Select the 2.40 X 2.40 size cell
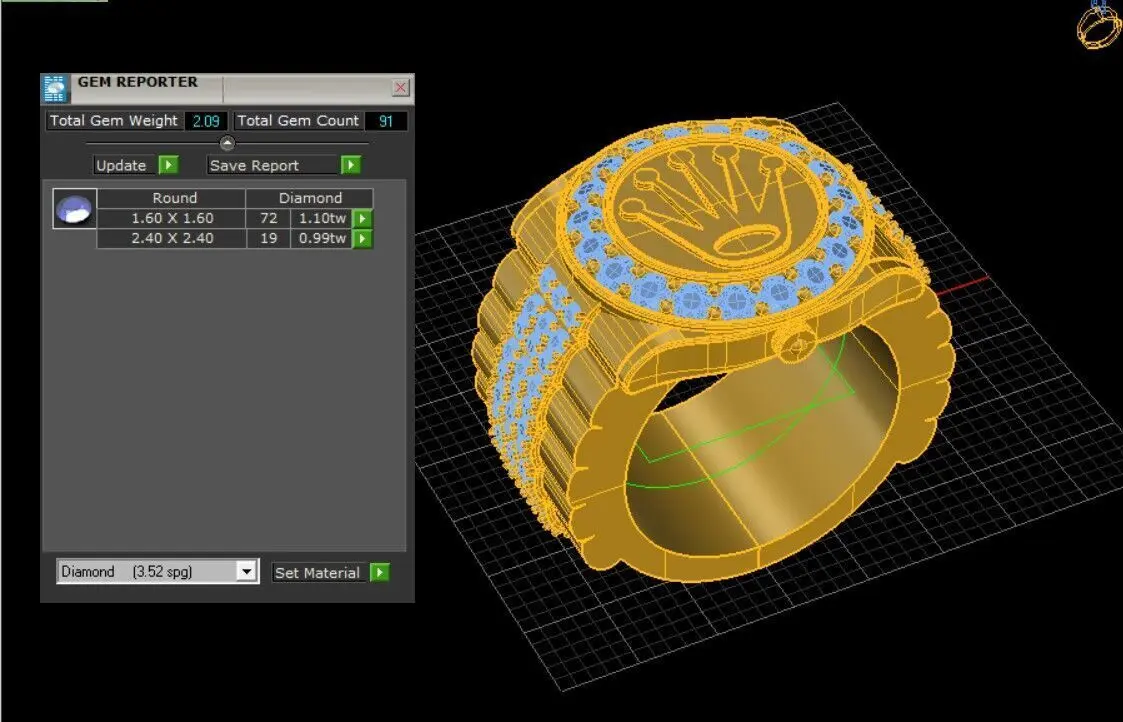 (172, 239)
